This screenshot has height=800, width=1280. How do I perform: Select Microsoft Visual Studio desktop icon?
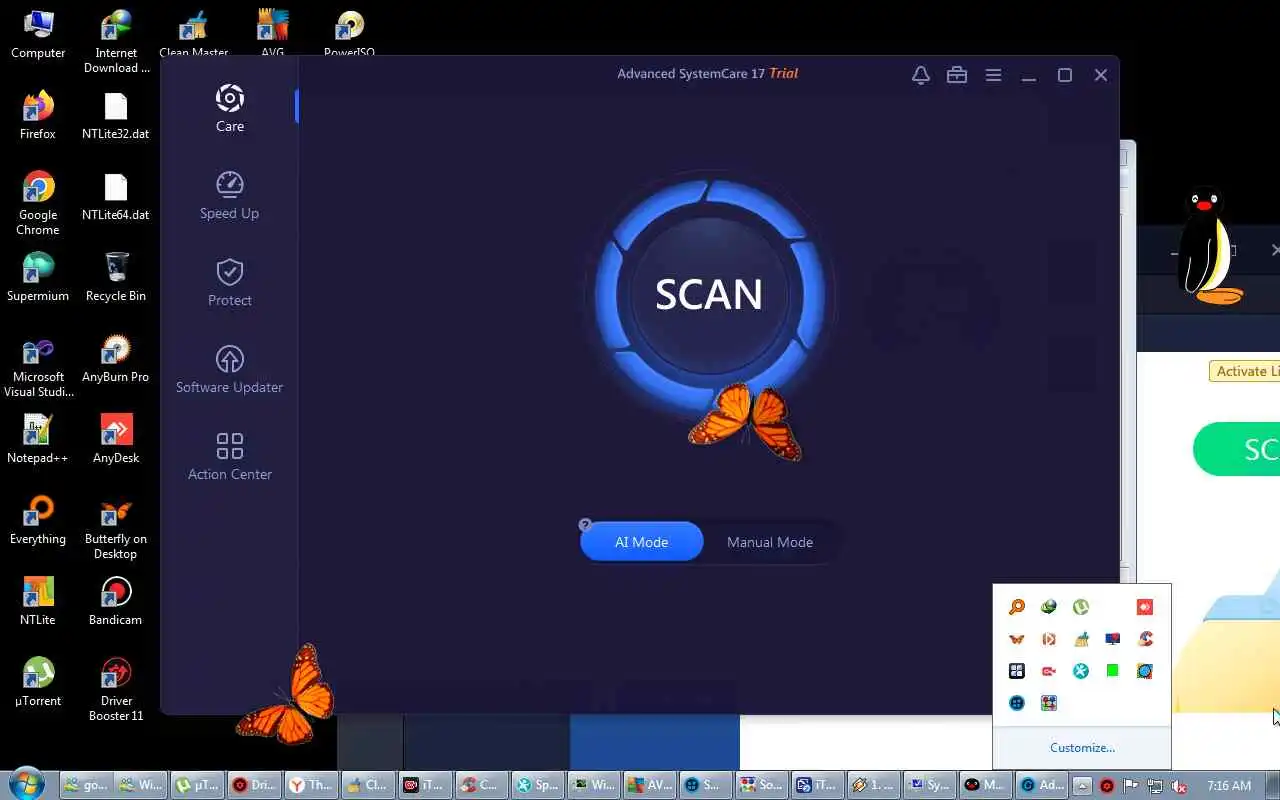pyautogui.click(x=38, y=365)
